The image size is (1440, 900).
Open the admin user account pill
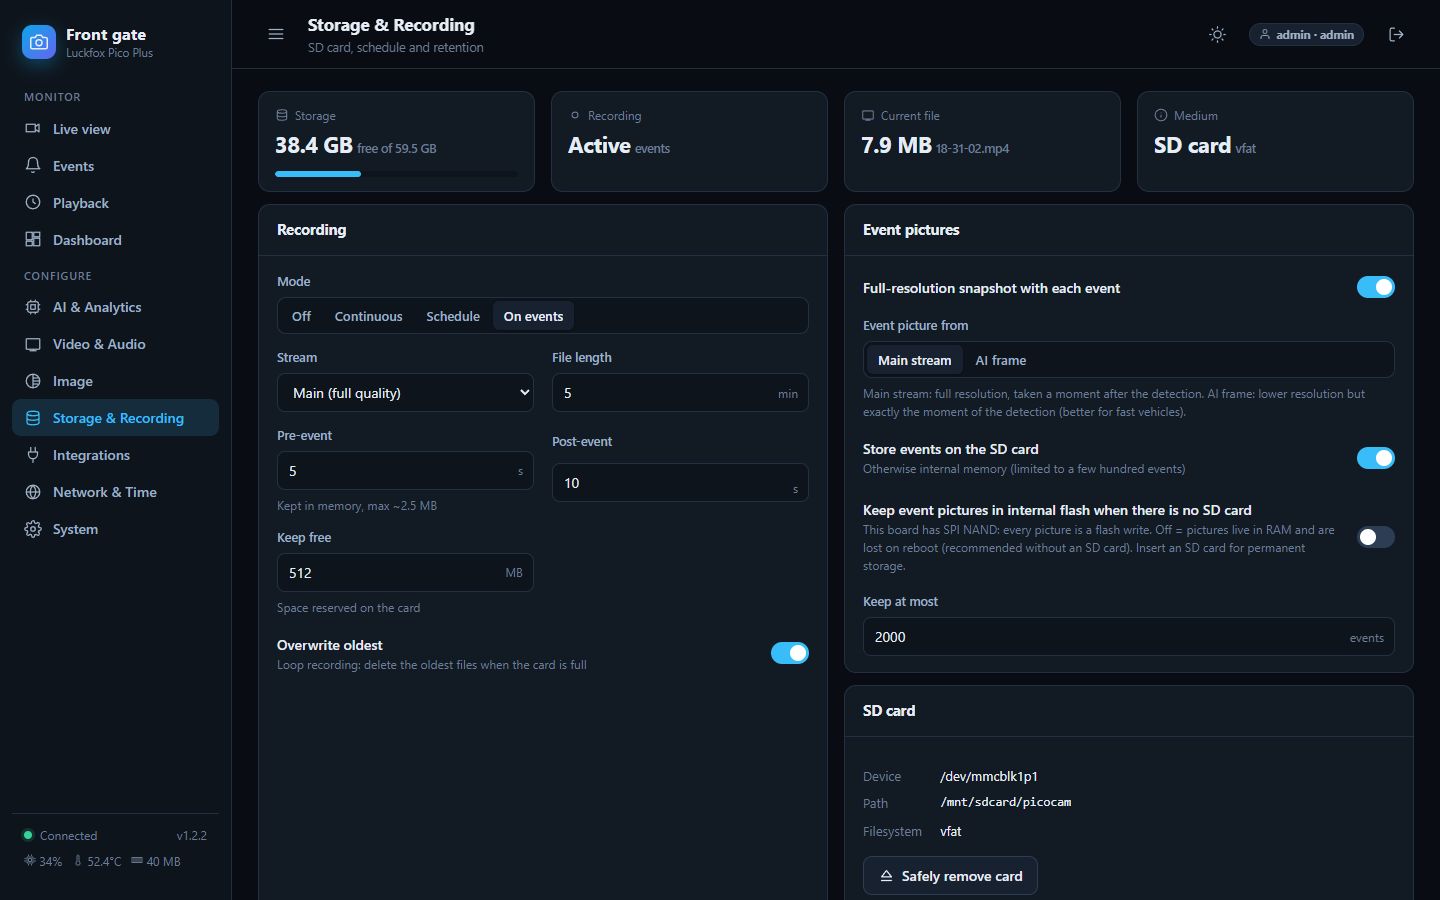pos(1306,34)
